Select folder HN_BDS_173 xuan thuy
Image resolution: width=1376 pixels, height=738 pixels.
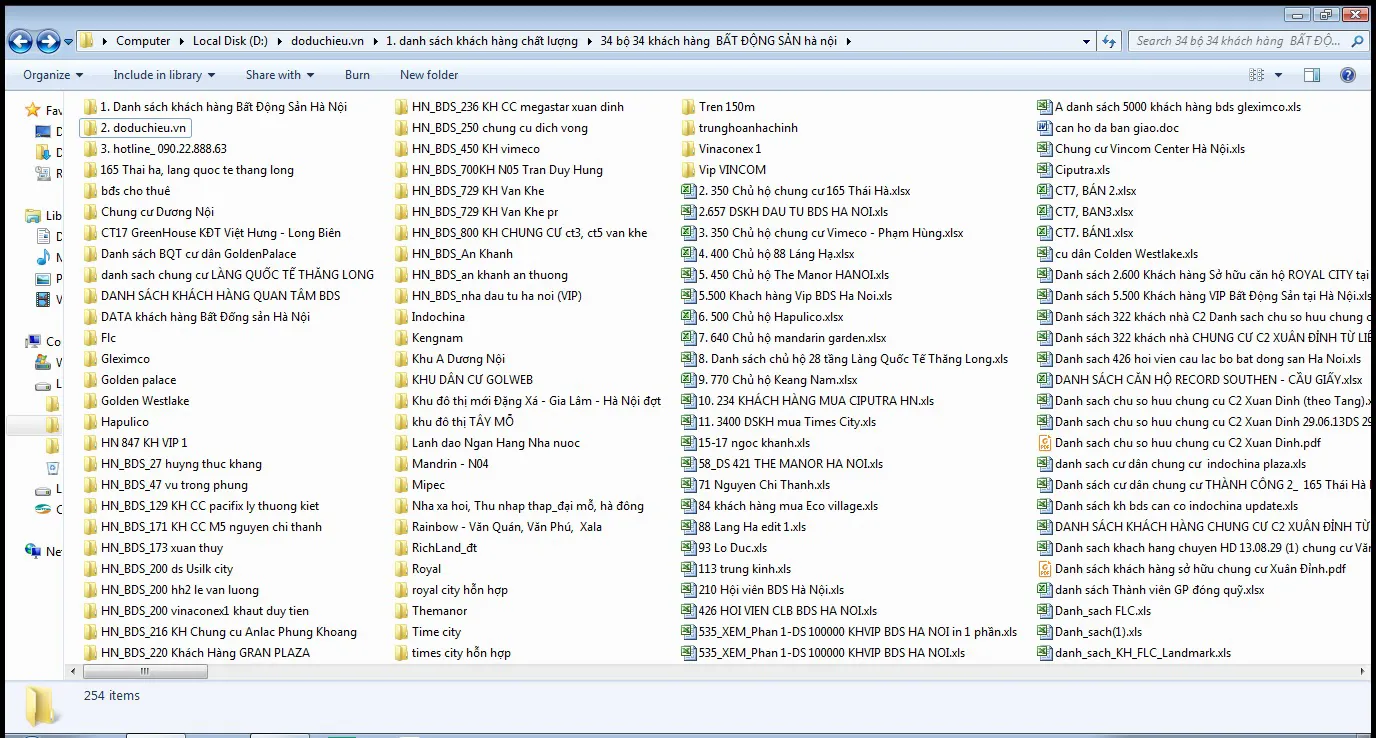153,548
